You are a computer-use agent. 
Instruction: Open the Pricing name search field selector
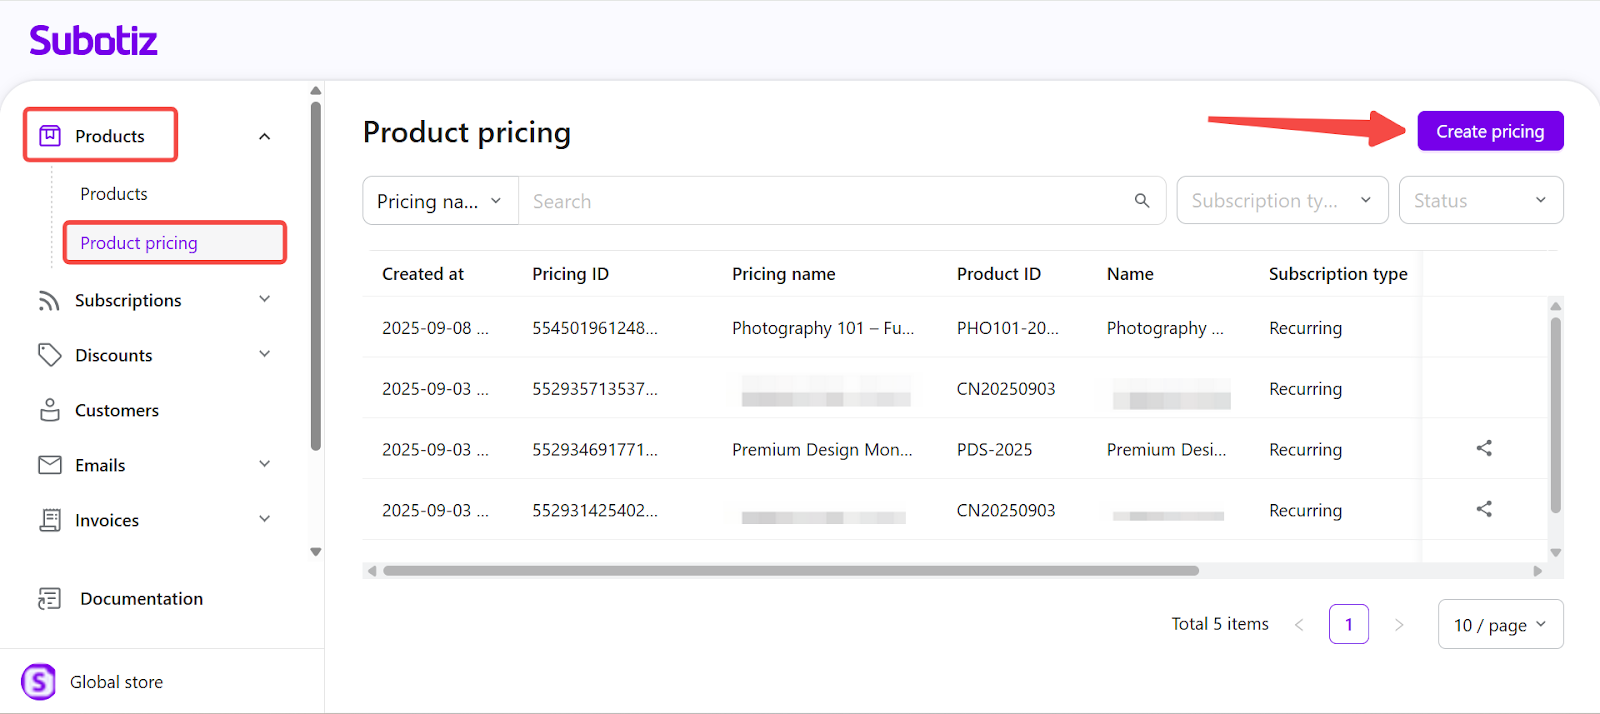point(440,201)
